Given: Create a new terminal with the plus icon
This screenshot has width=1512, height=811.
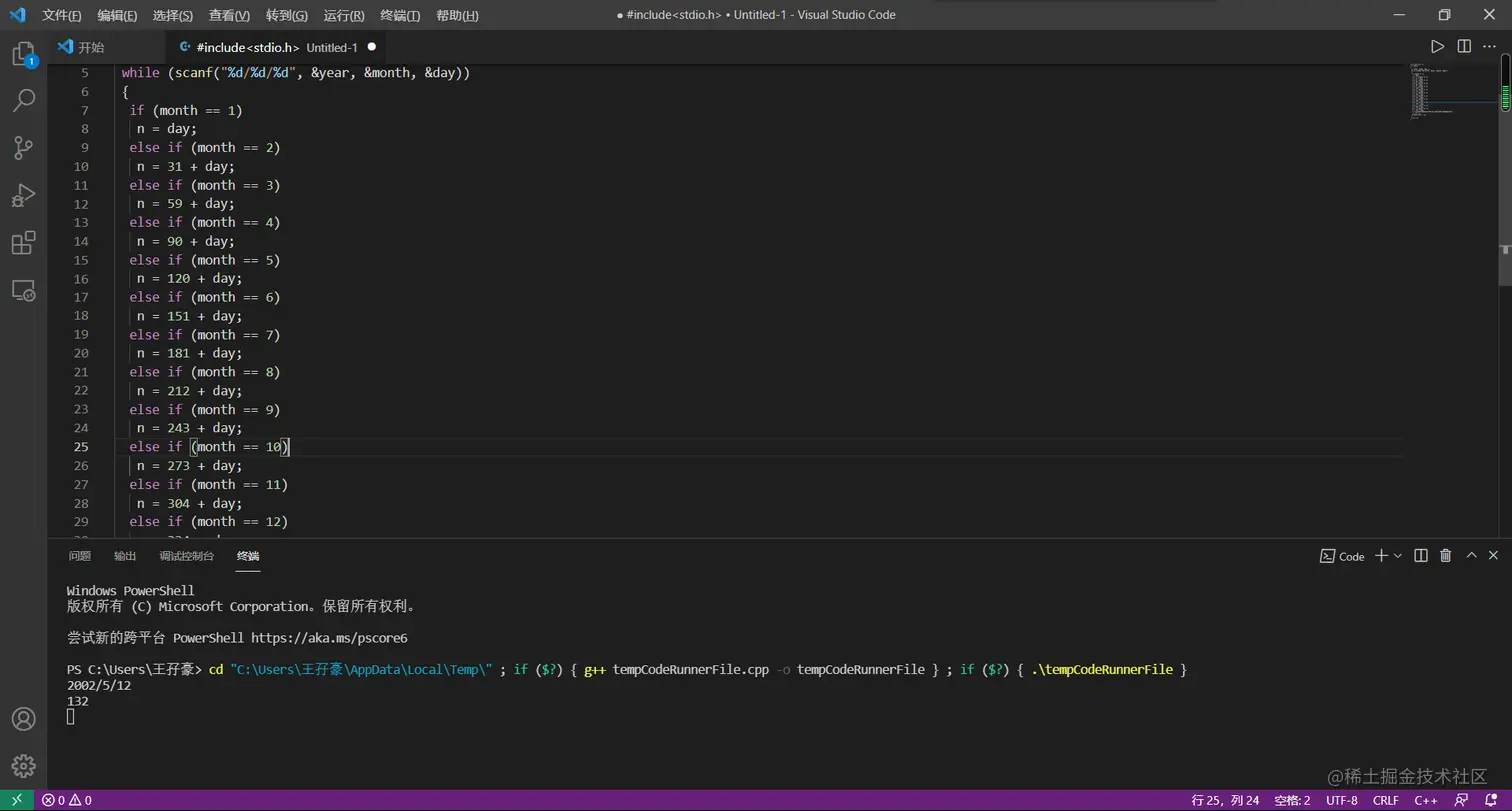Looking at the screenshot, I should (x=1381, y=556).
